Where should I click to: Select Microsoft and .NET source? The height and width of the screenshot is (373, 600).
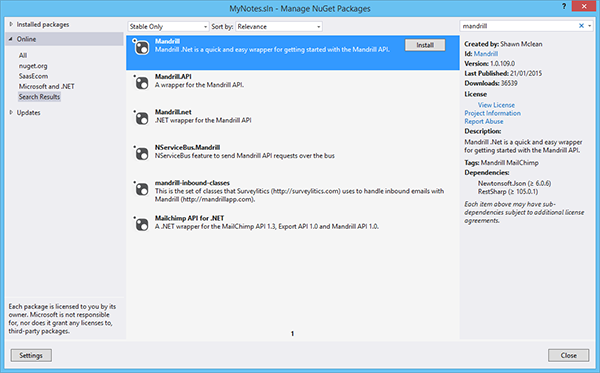(47, 86)
